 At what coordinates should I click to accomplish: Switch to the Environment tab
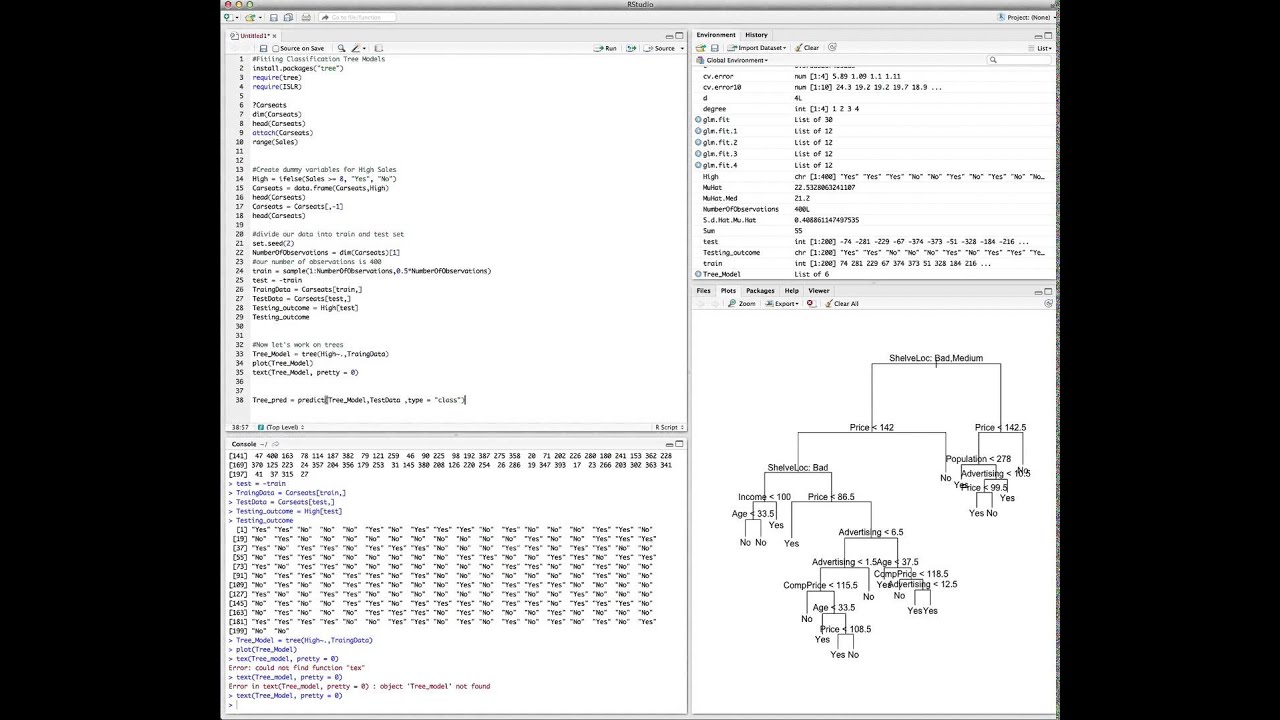point(716,35)
